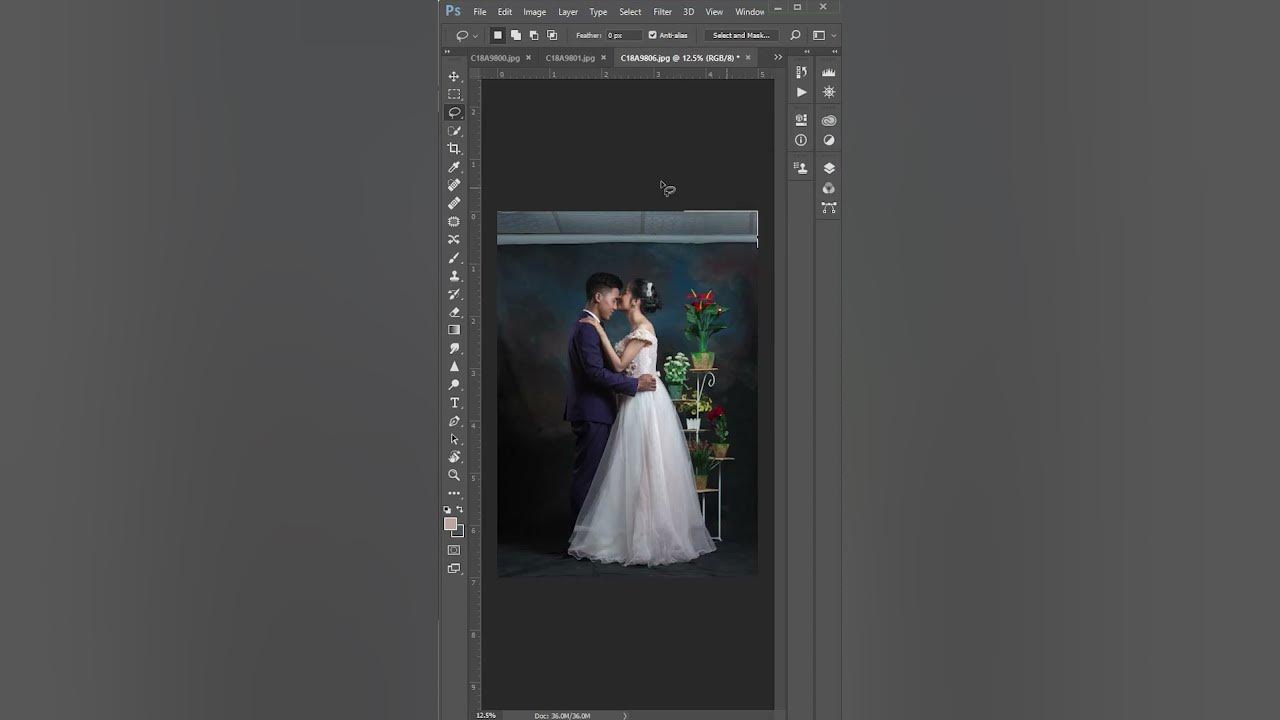Select the Crop tool

tap(454, 149)
